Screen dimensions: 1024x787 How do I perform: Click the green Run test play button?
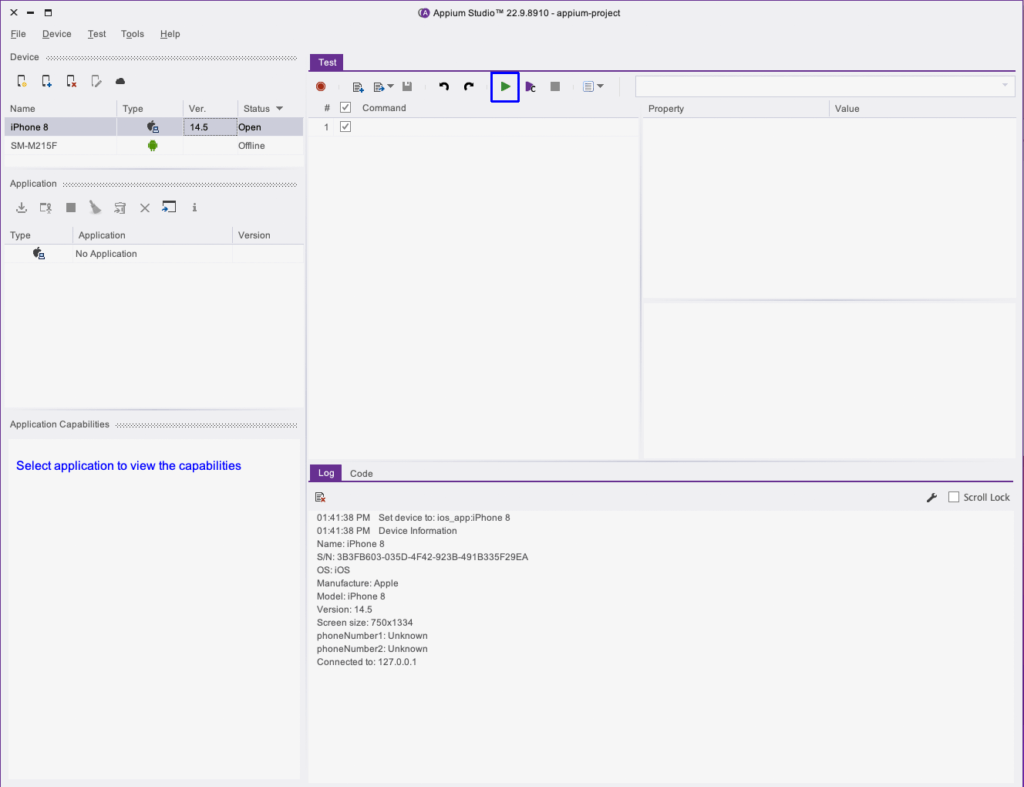pos(505,87)
